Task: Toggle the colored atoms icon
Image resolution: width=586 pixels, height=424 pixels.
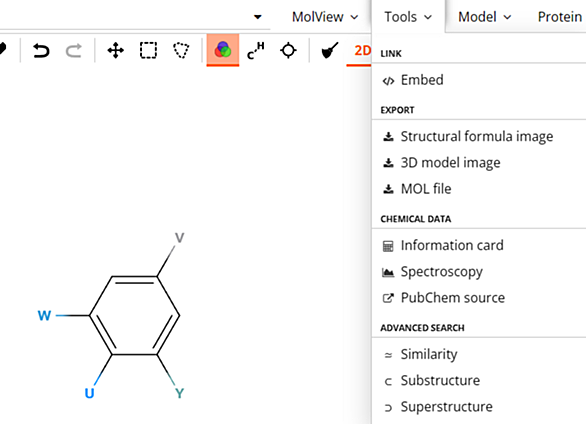Action: point(223,50)
